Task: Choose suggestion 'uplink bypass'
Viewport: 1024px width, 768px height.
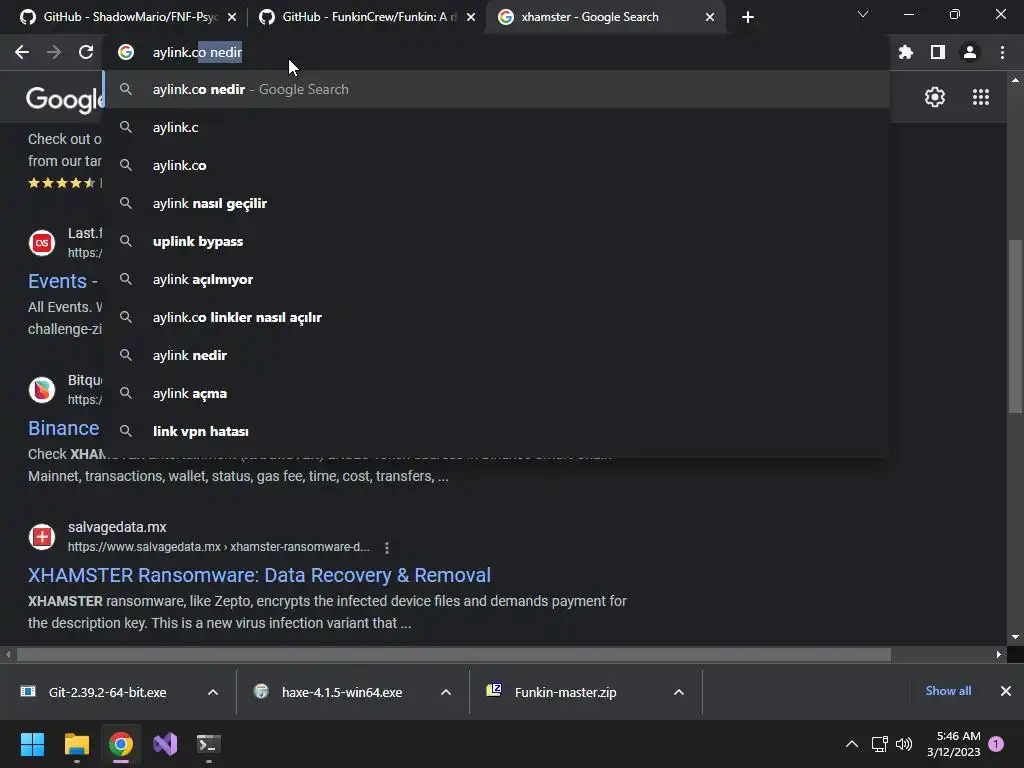Action: click(x=498, y=241)
